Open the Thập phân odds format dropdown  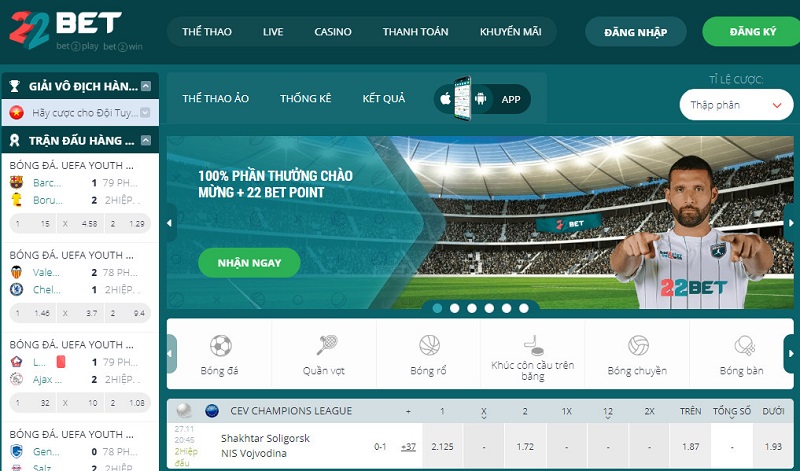click(x=736, y=105)
